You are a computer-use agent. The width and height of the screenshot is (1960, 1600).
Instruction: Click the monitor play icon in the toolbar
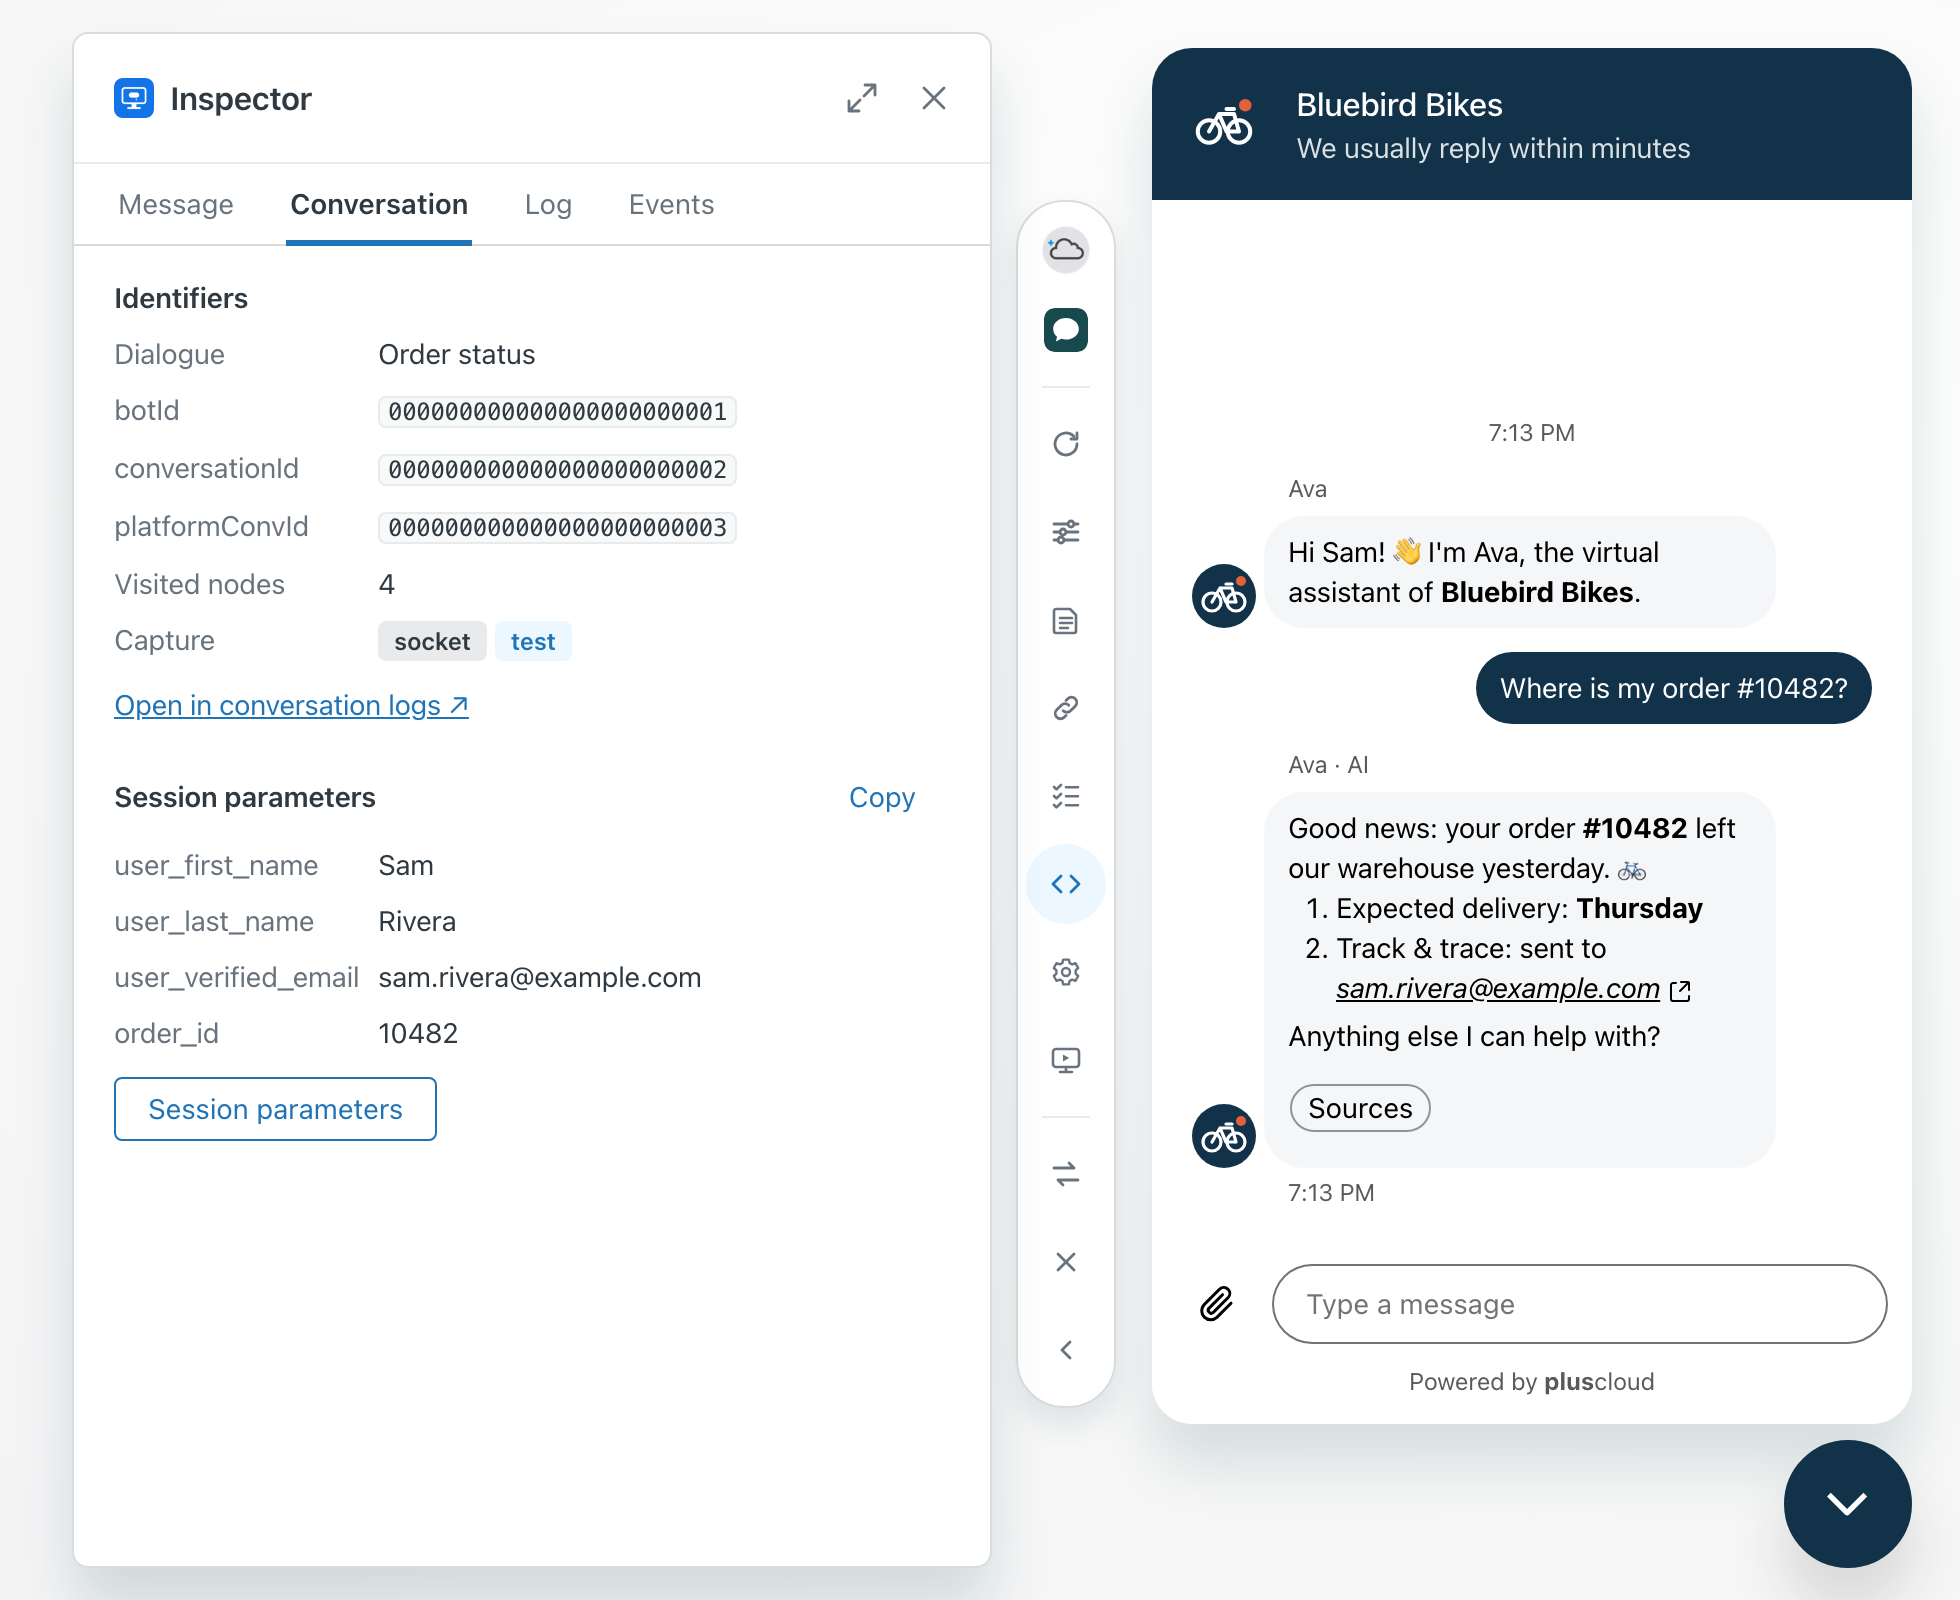click(x=1066, y=1060)
